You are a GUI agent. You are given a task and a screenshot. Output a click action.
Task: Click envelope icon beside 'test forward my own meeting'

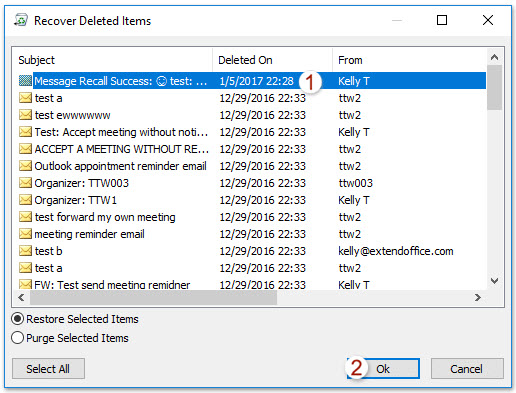click(x=25, y=217)
